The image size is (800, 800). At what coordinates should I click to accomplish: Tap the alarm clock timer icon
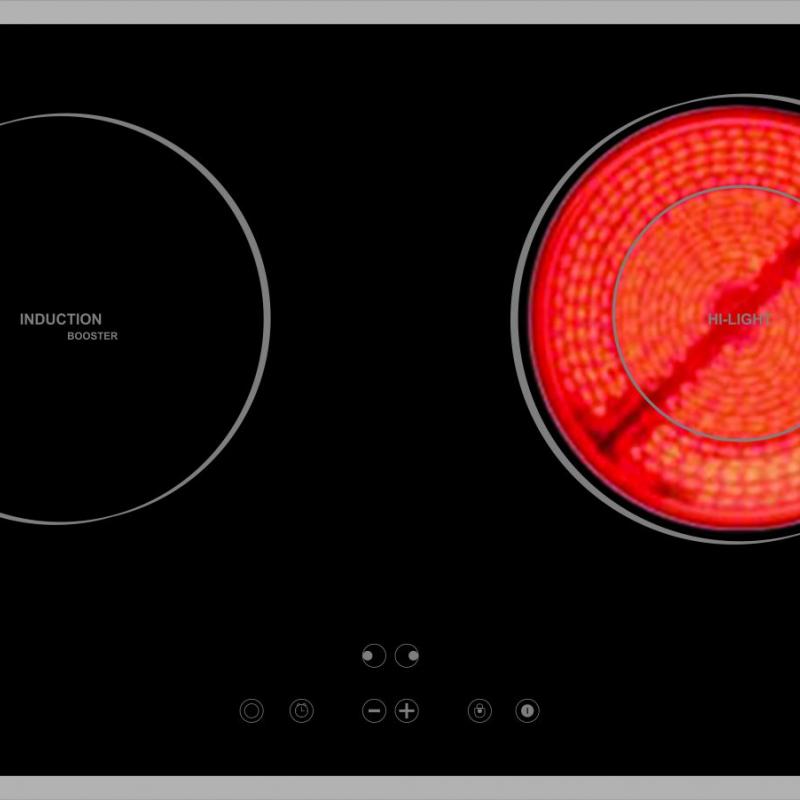[x=302, y=711]
